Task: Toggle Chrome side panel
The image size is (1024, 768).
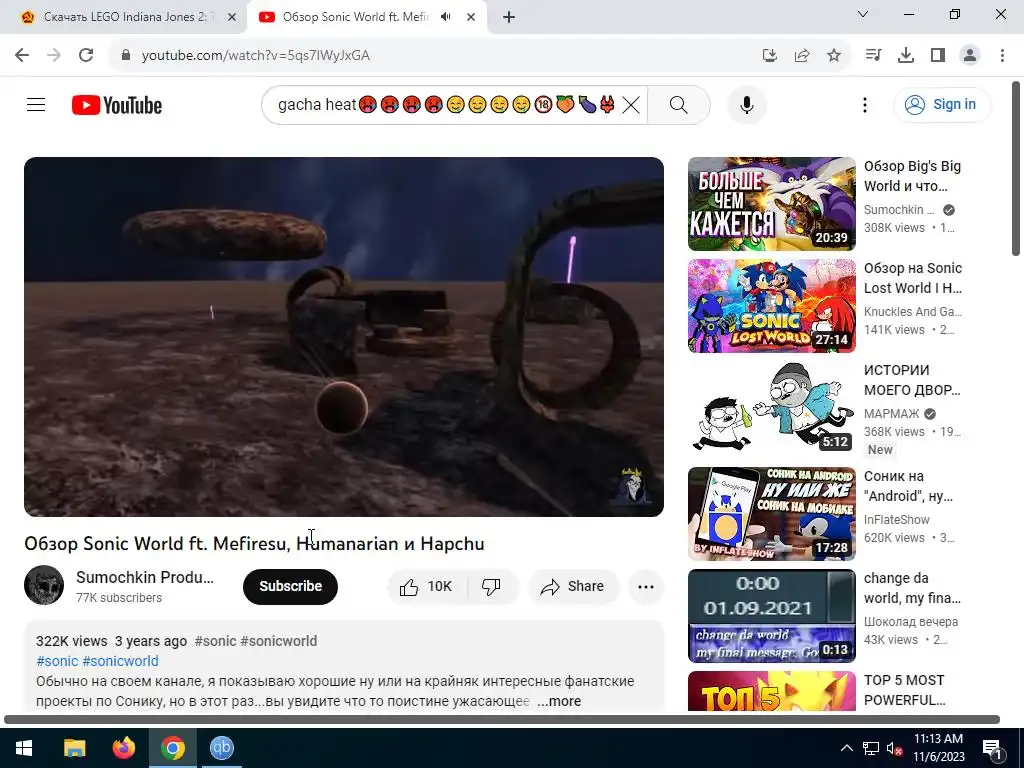Action: coord(938,55)
